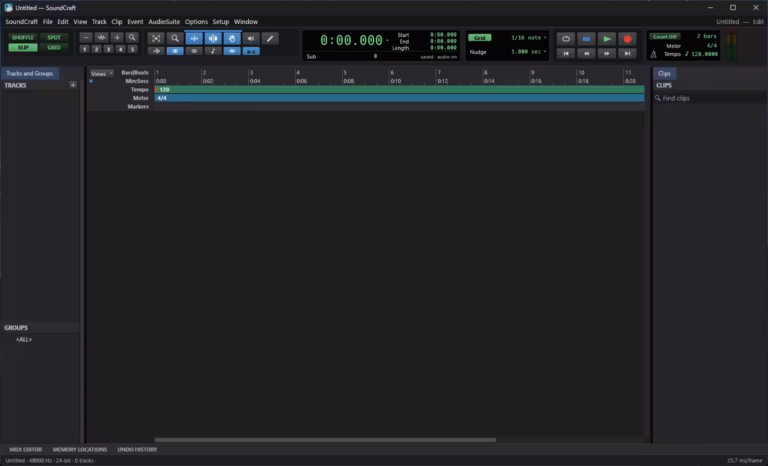Select the <ALL> group
The image size is (768, 466).
[x=24, y=340]
